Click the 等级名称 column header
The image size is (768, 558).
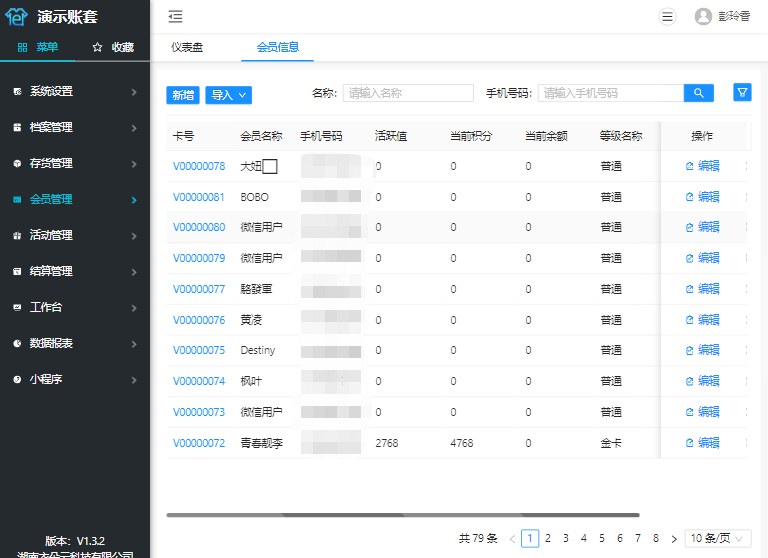pos(621,136)
